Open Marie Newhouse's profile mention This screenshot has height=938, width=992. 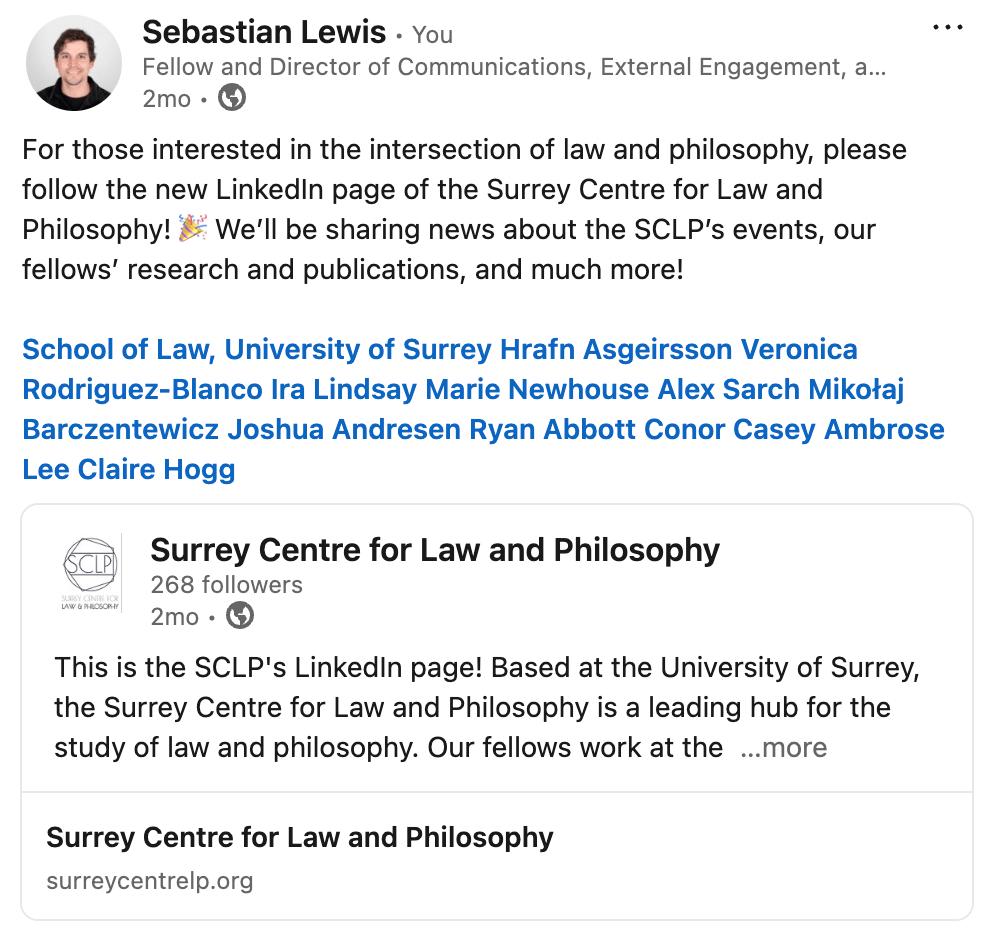(537, 389)
